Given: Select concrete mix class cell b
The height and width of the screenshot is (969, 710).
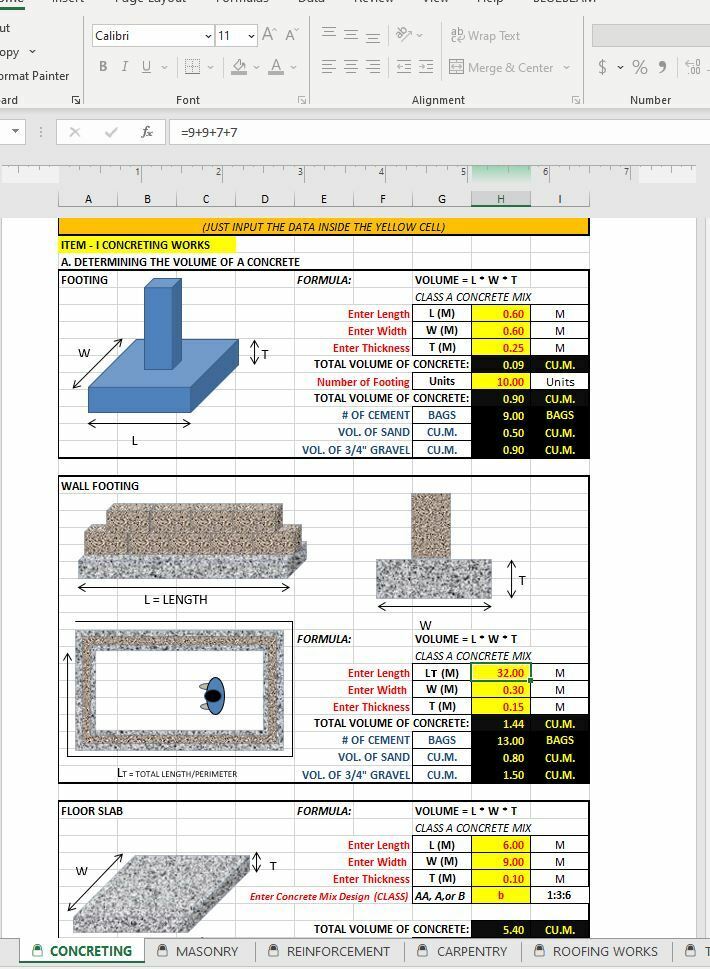Looking at the screenshot, I should pyautogui.click(x=501, y=895).
